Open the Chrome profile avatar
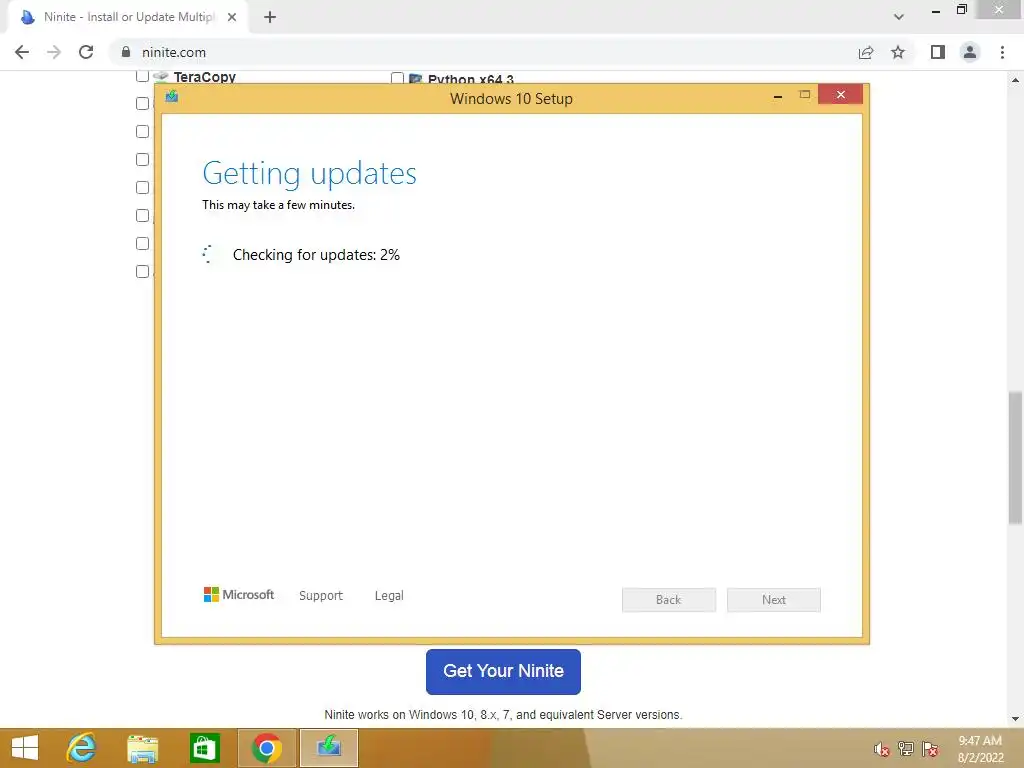The width and height of the screenshot is (1024, 768). (970, 52)
